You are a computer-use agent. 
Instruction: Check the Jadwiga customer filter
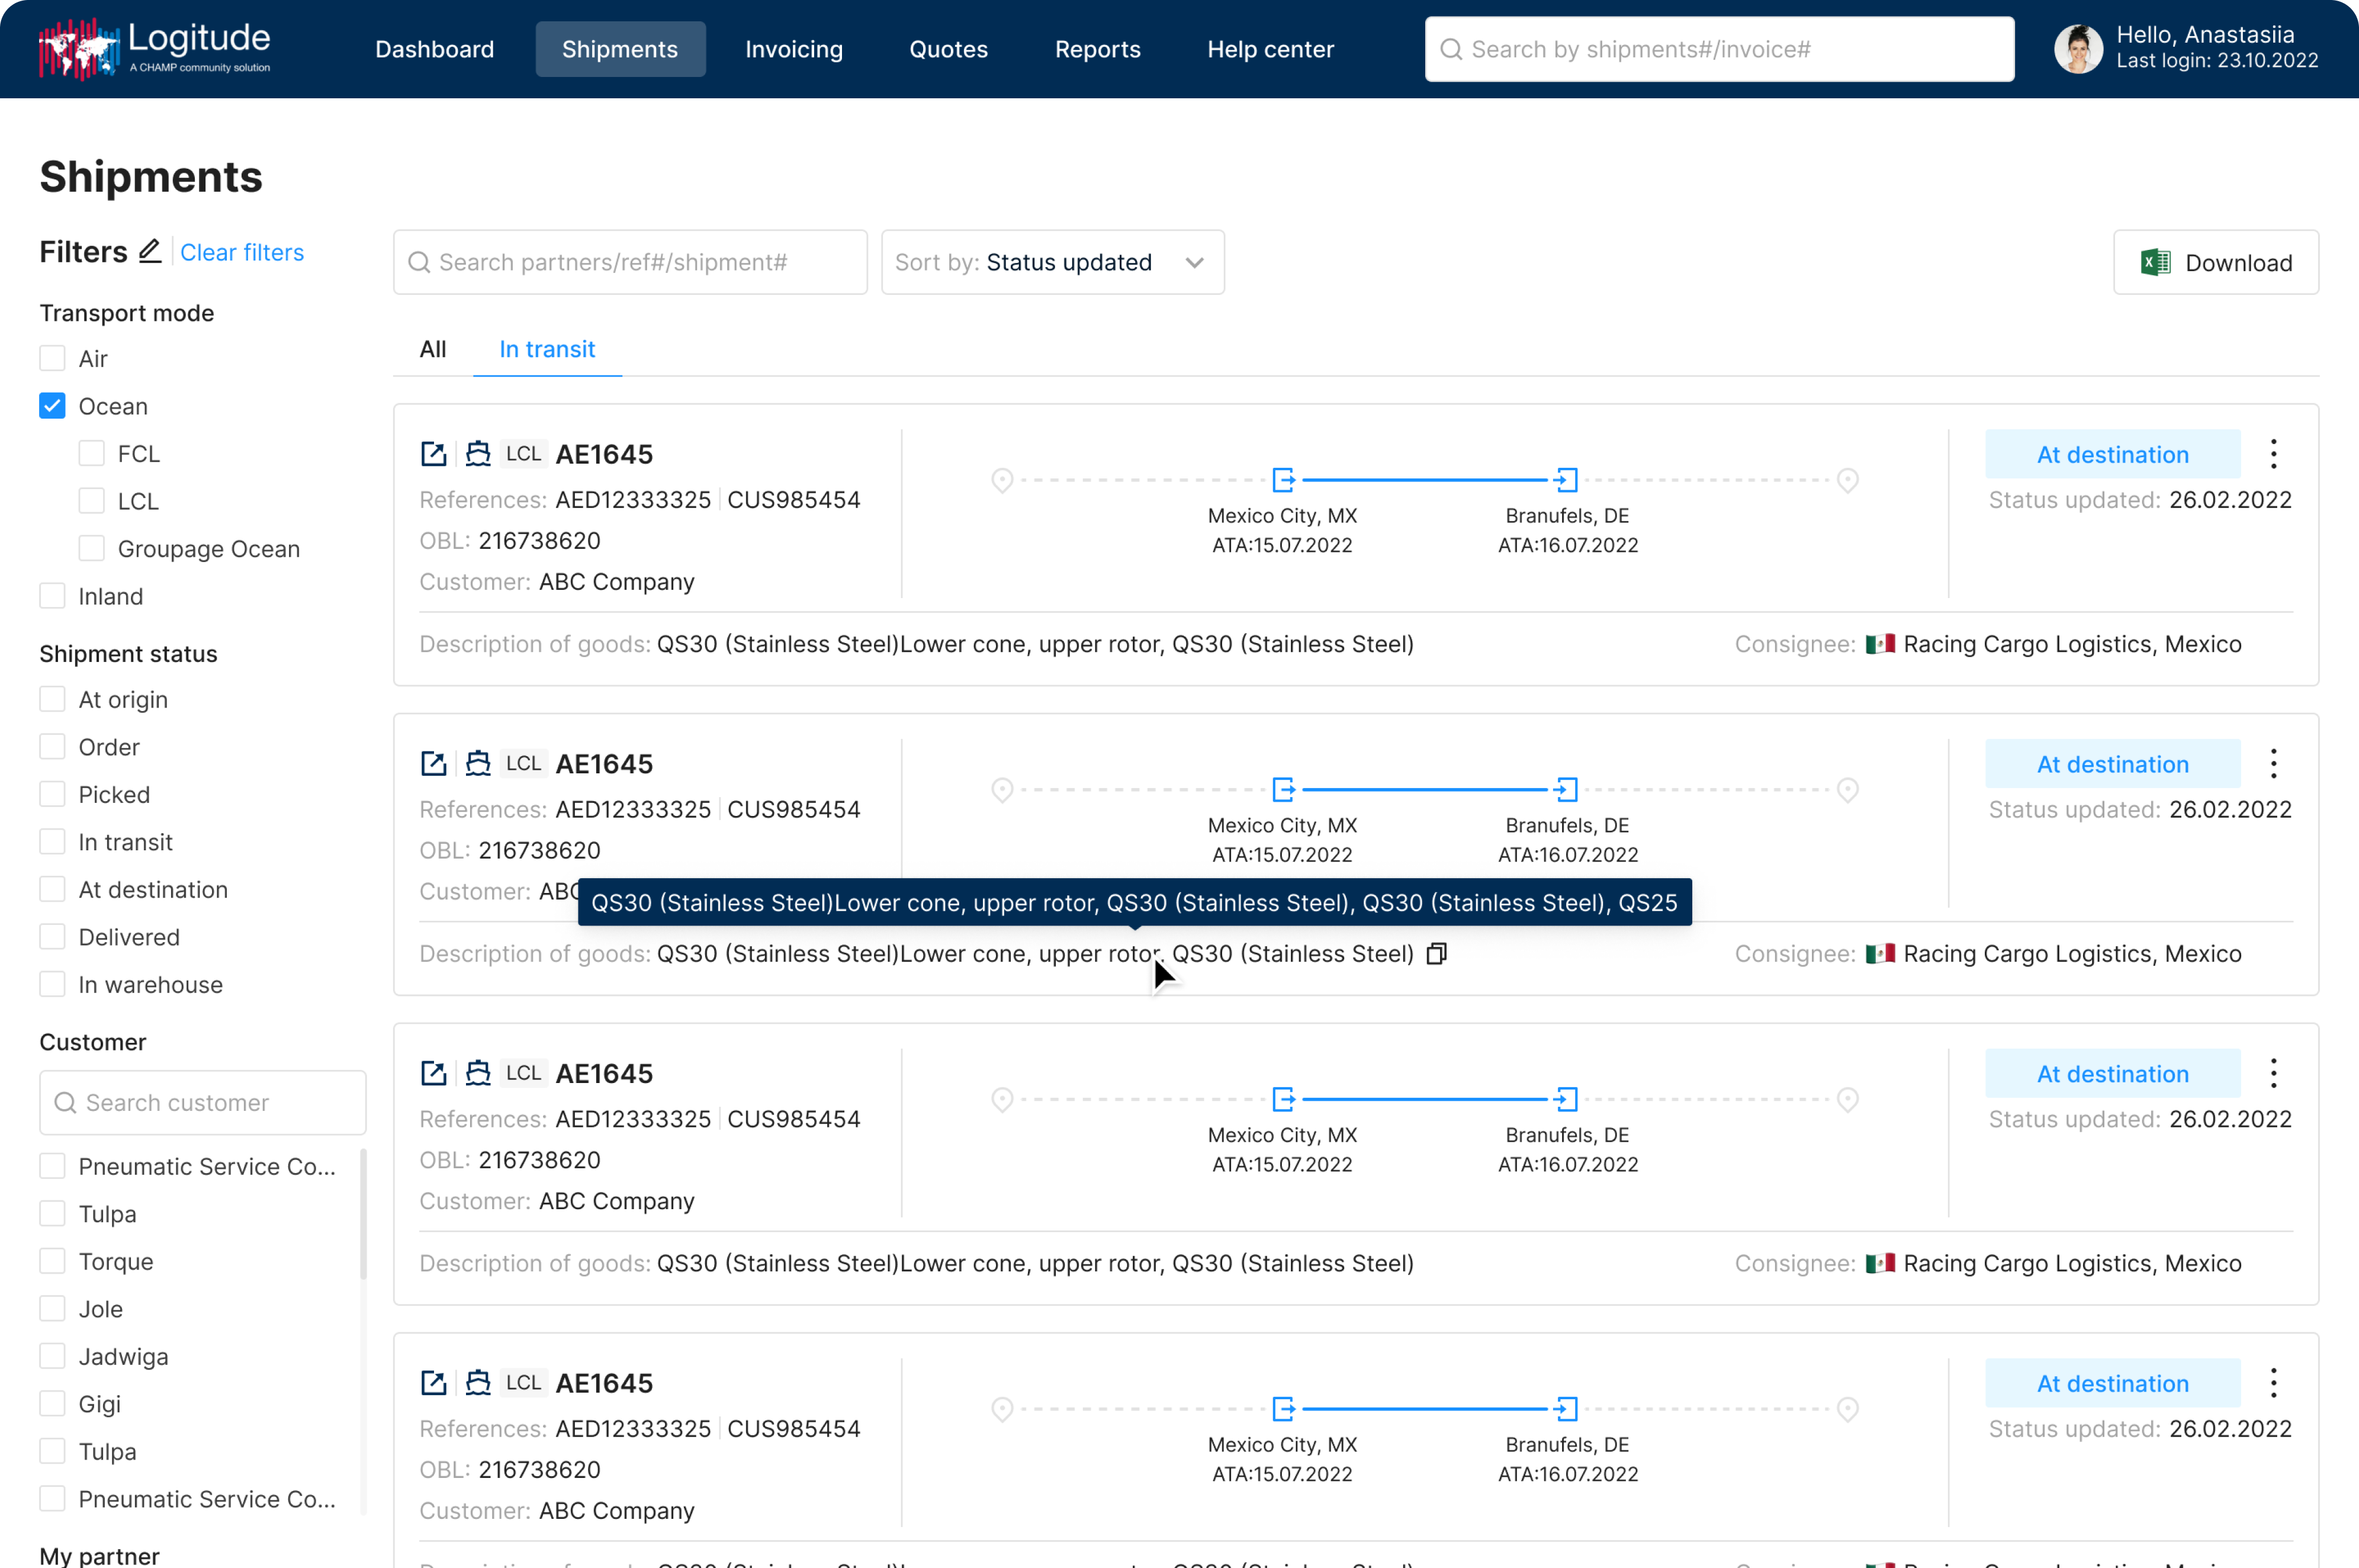coord(52,1356)
